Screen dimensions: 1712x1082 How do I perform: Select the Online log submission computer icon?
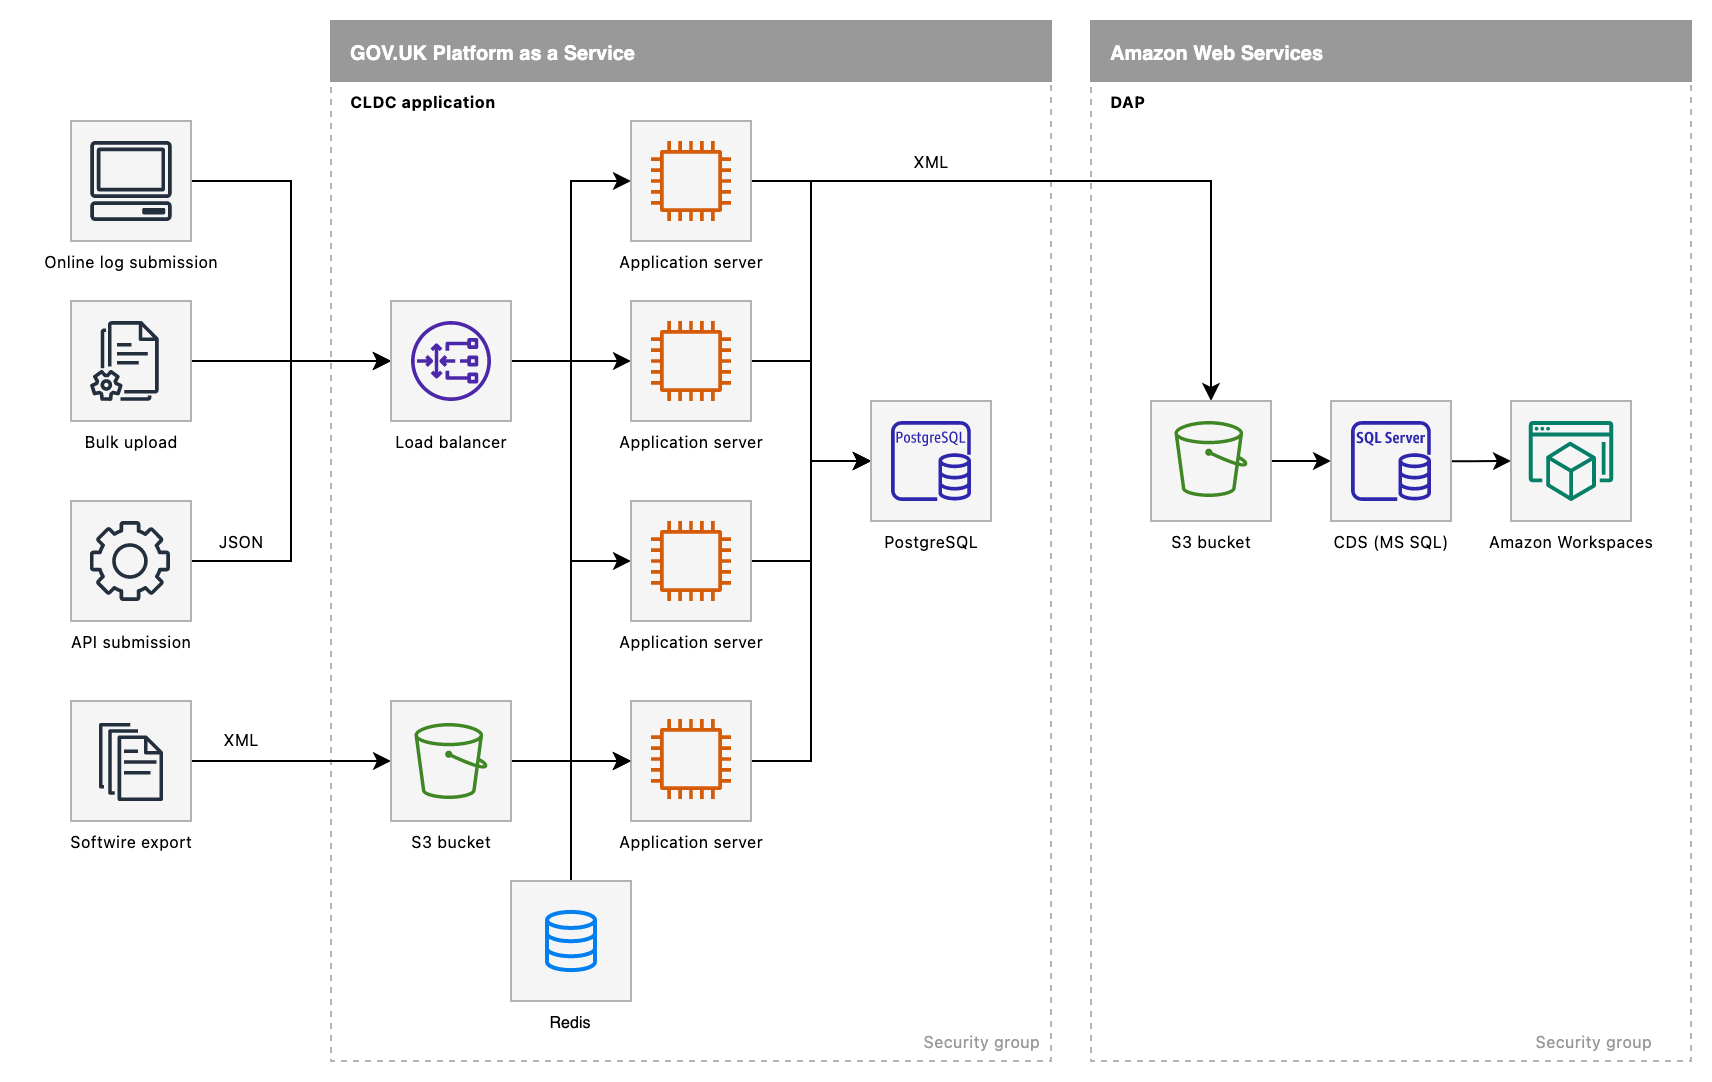click(130, 181)
